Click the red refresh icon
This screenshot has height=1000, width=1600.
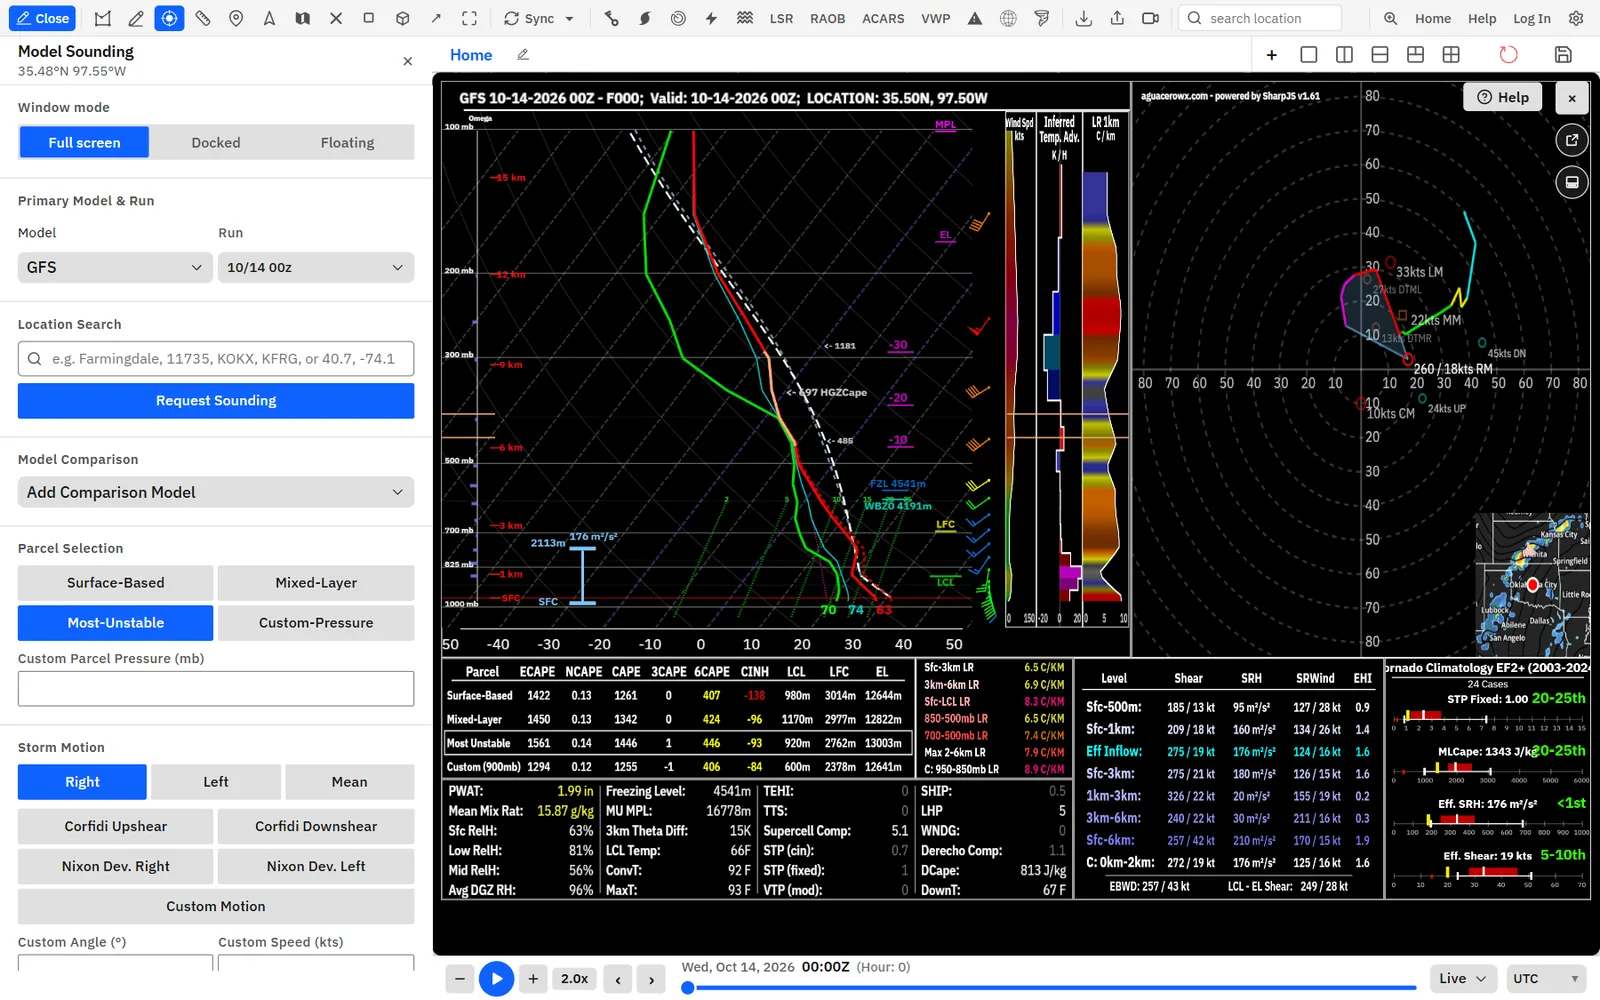tap(1508, 55)
